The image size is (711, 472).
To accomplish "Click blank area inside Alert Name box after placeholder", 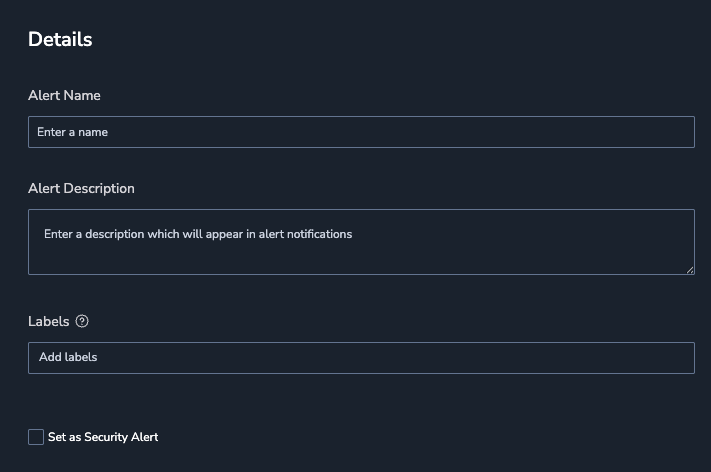I will (399, 132).
